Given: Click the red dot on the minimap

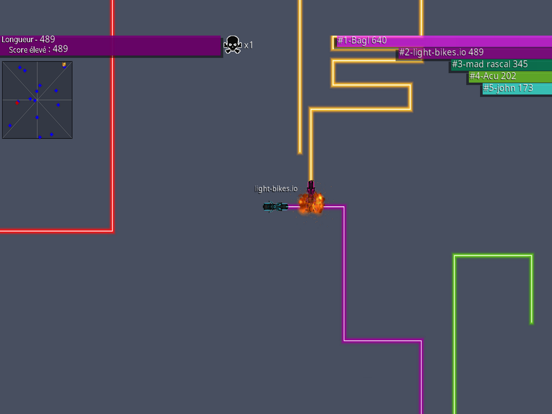Looking at the screenshot, I should pyautogui.click(x=17, y=102).
